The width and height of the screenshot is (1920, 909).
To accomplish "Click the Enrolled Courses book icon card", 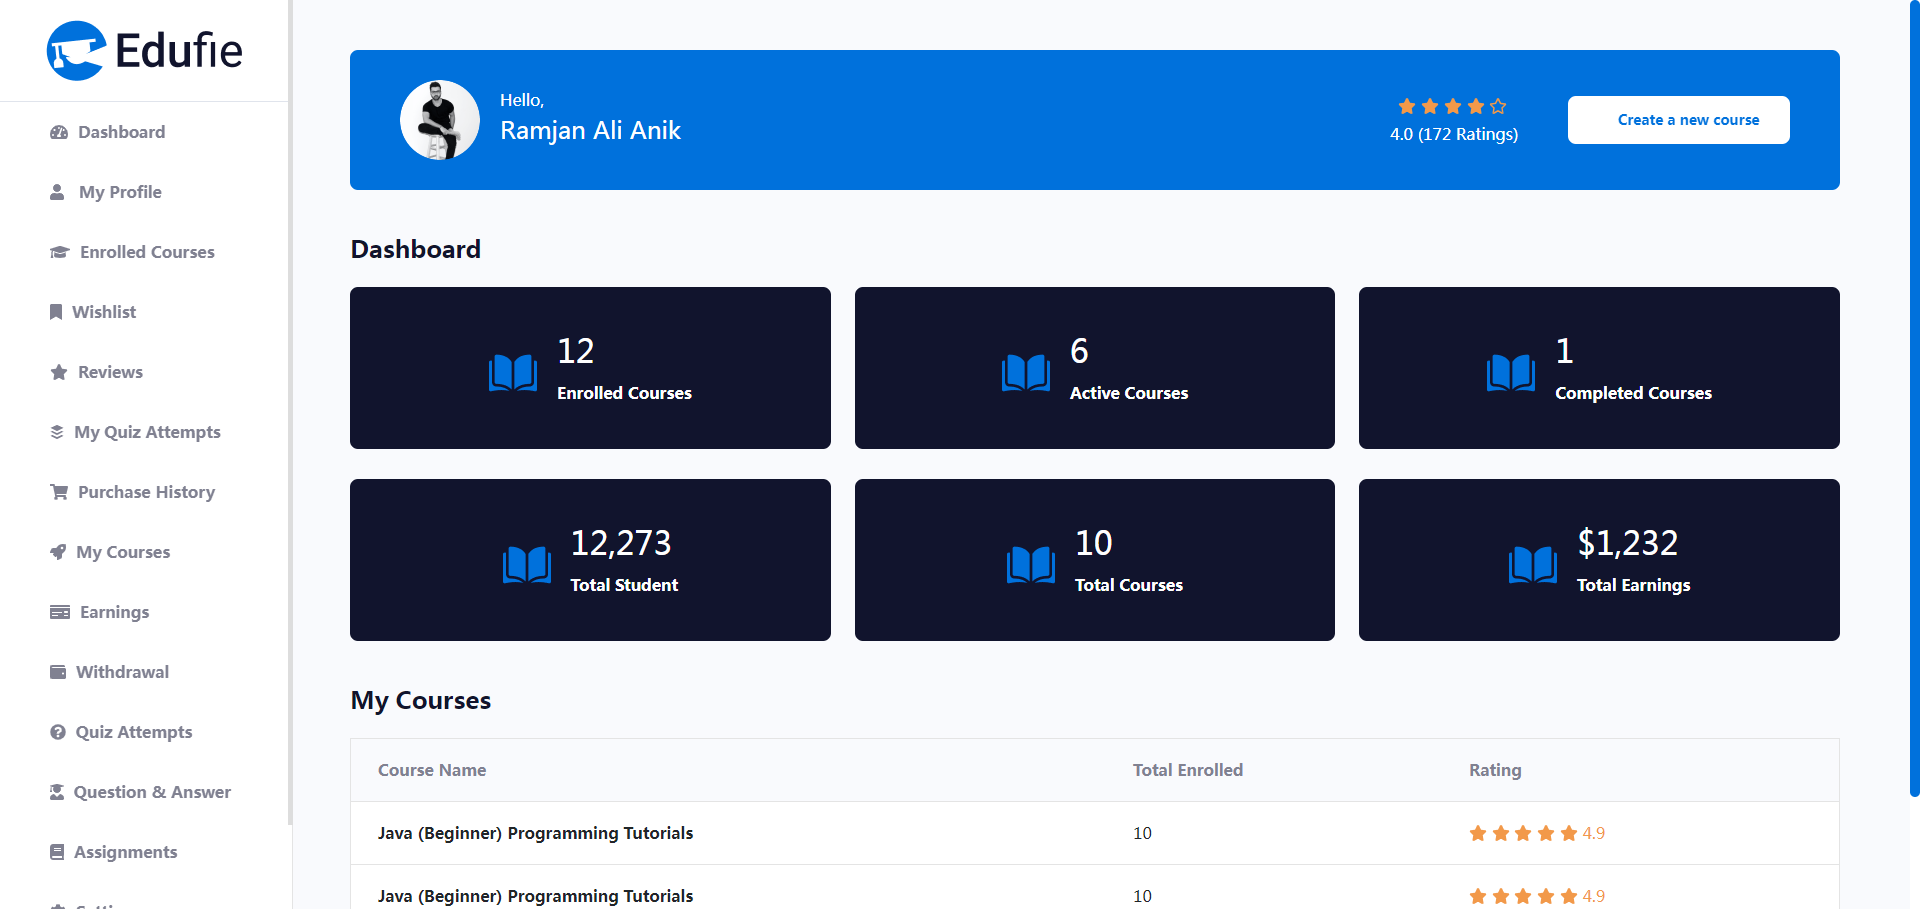I will coord(513,373).
